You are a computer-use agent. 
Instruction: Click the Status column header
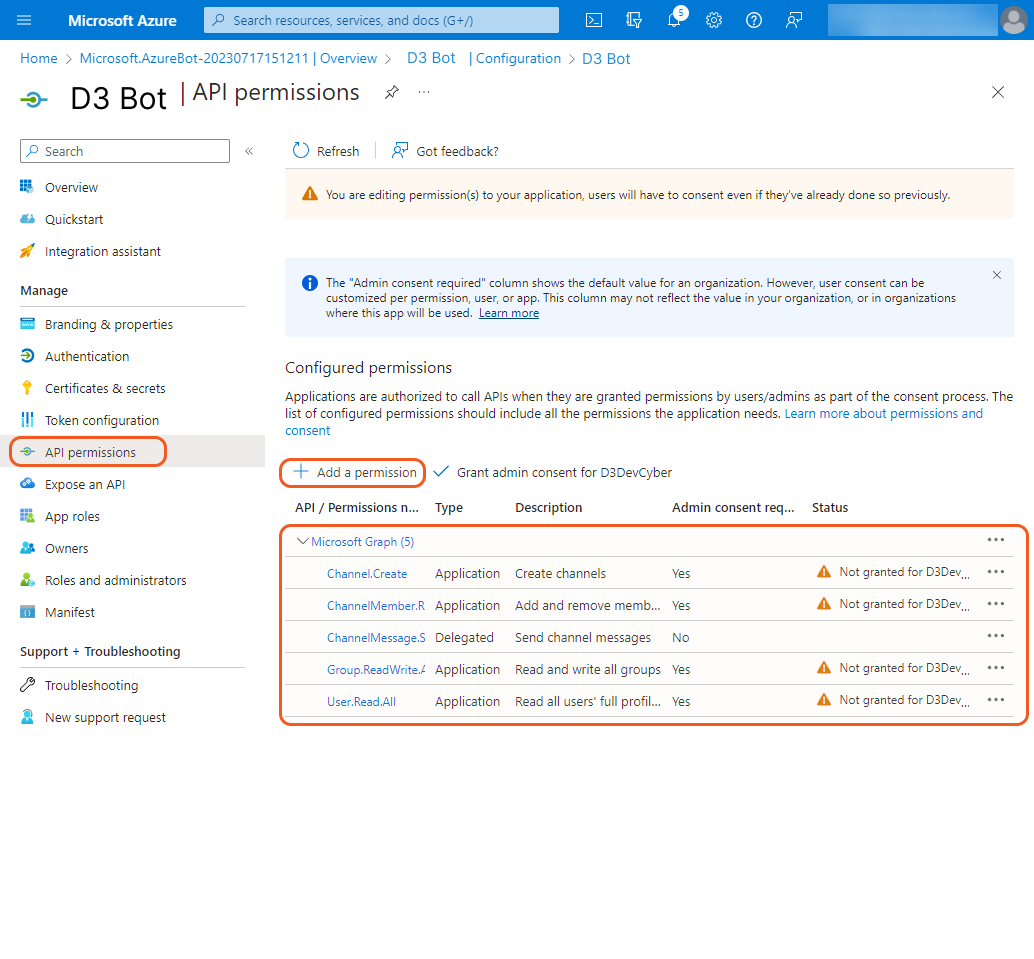pos(830,507)
